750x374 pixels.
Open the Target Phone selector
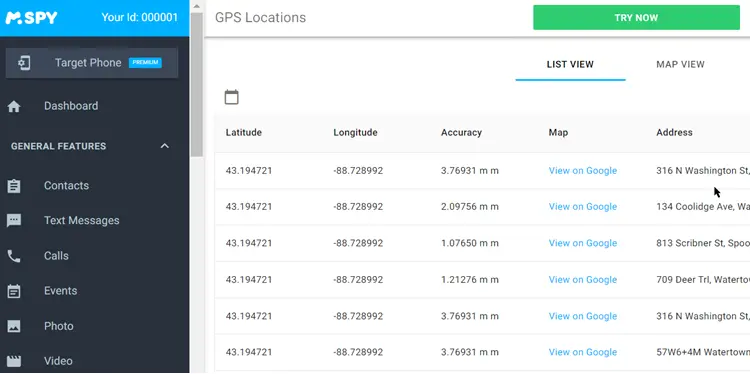[x=92, y=63]
